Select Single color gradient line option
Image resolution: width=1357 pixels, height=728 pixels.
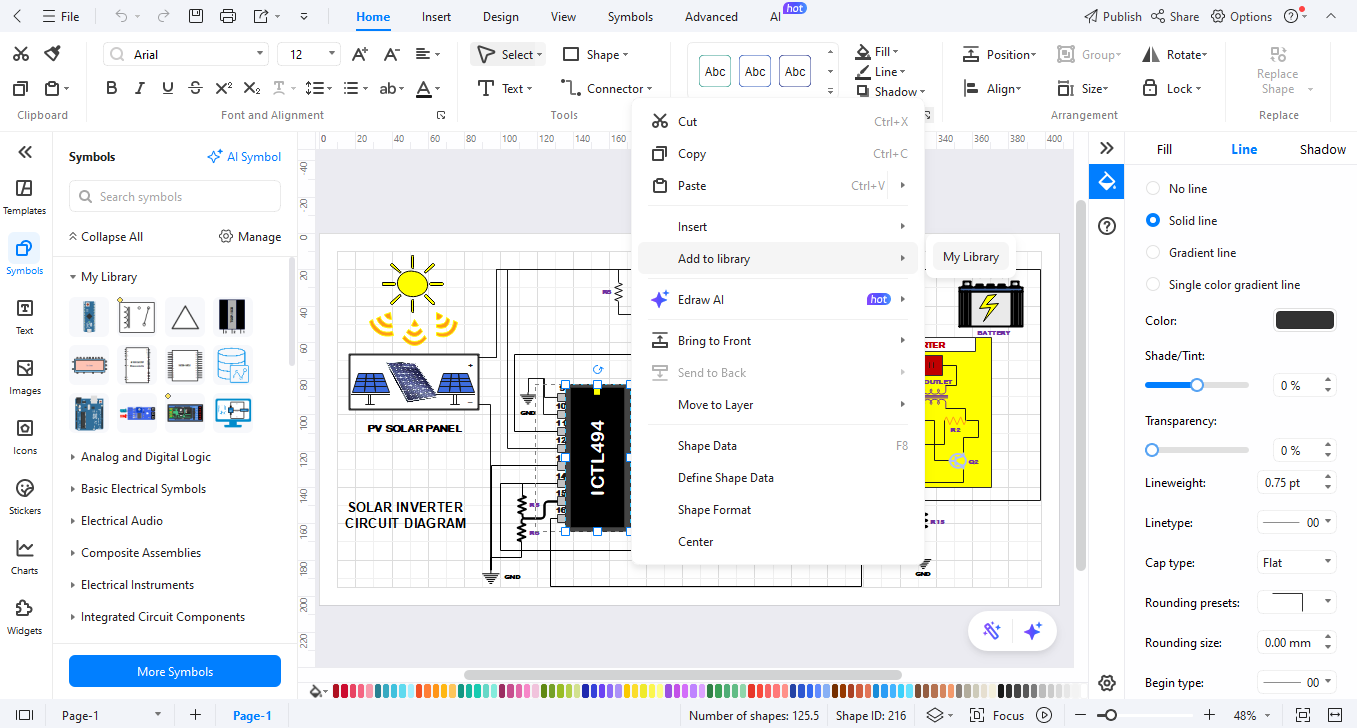[1223, 284]
